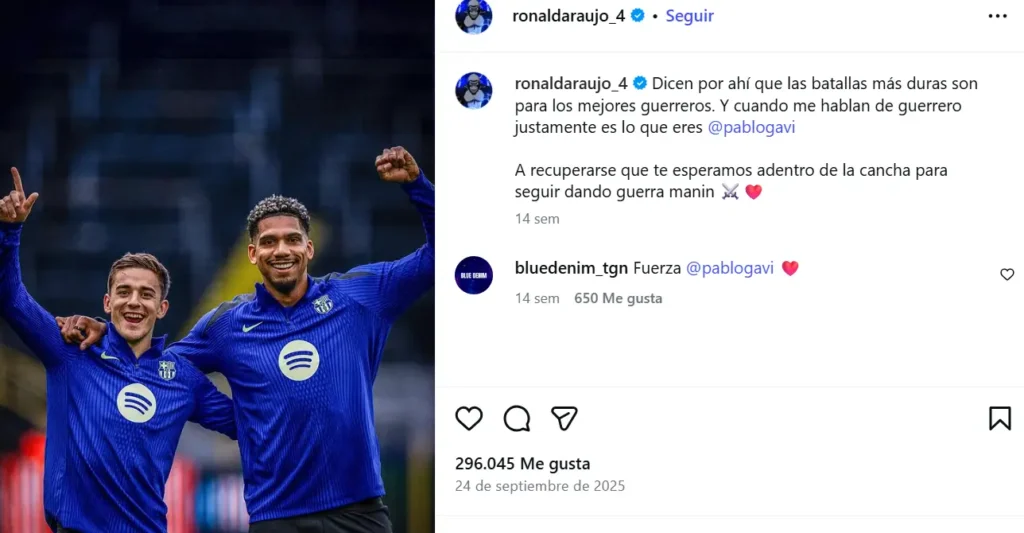Screen dimensions: 1024x533
Task: Click the 24 de septiembre de 2025 date
Action: 540,486
